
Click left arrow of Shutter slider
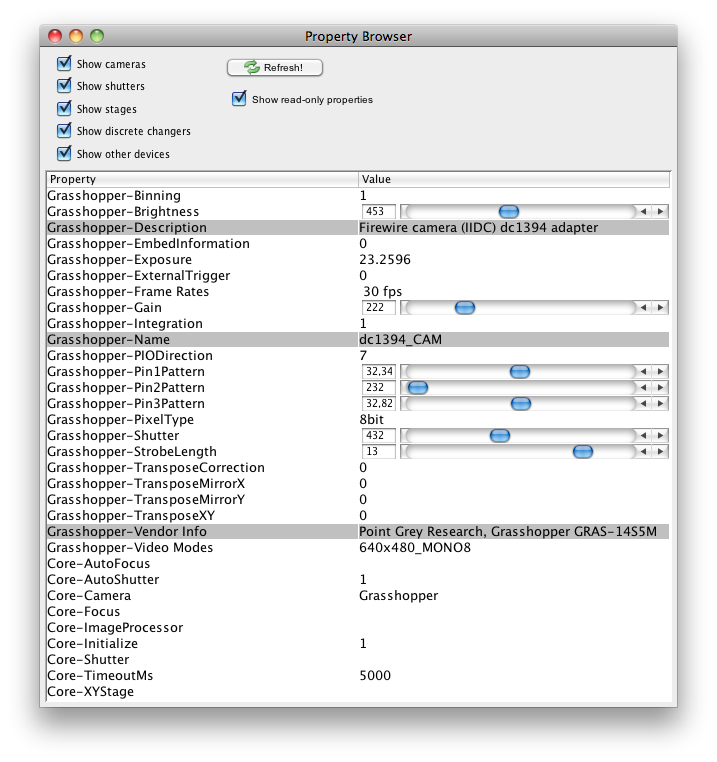pos(645,436)
